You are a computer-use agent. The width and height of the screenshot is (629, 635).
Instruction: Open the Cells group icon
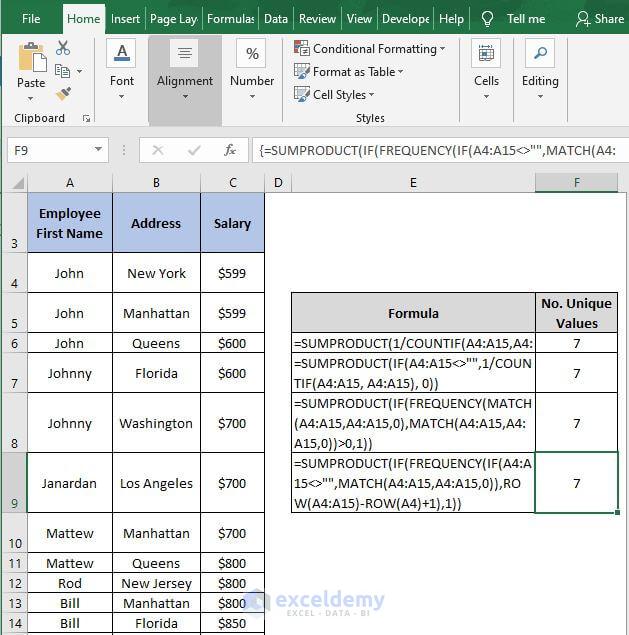(486, 53)
